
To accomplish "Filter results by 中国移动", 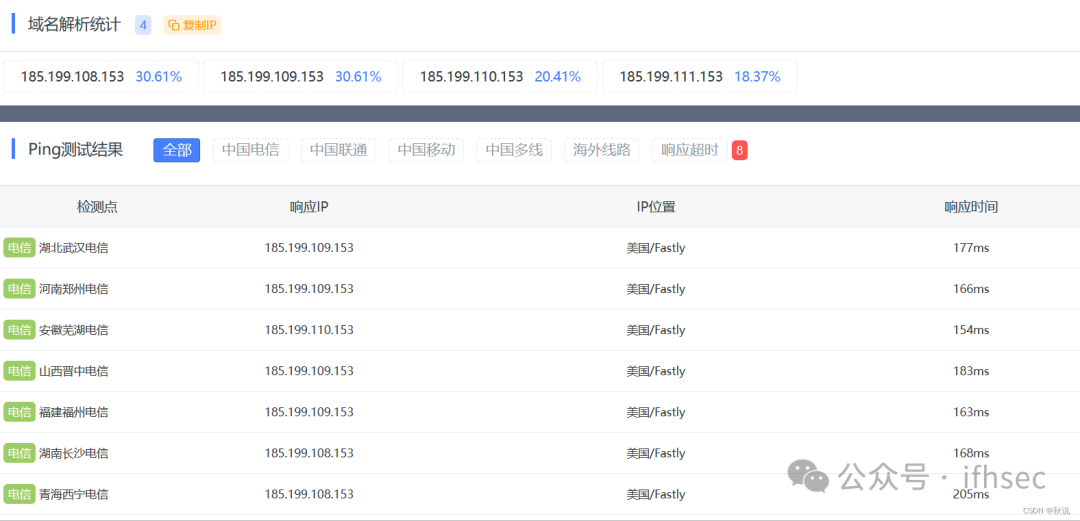I will (x=426, y=150).
